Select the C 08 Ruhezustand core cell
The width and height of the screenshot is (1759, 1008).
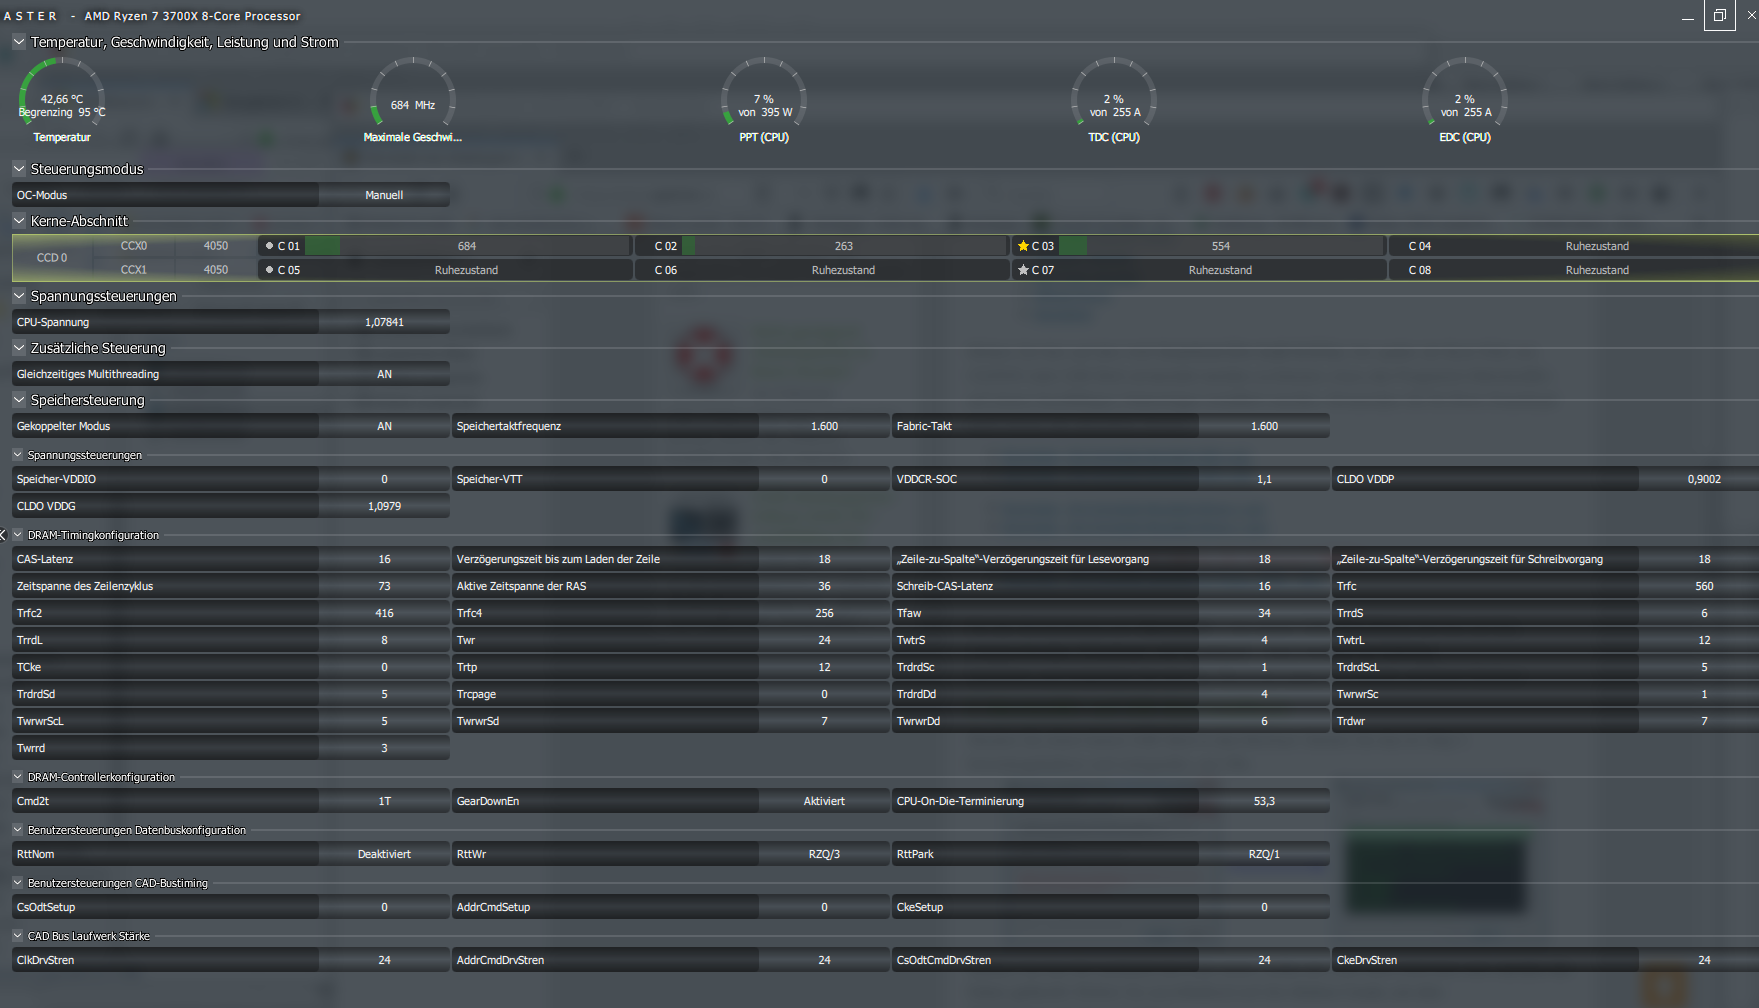(x=1574, y=270)
